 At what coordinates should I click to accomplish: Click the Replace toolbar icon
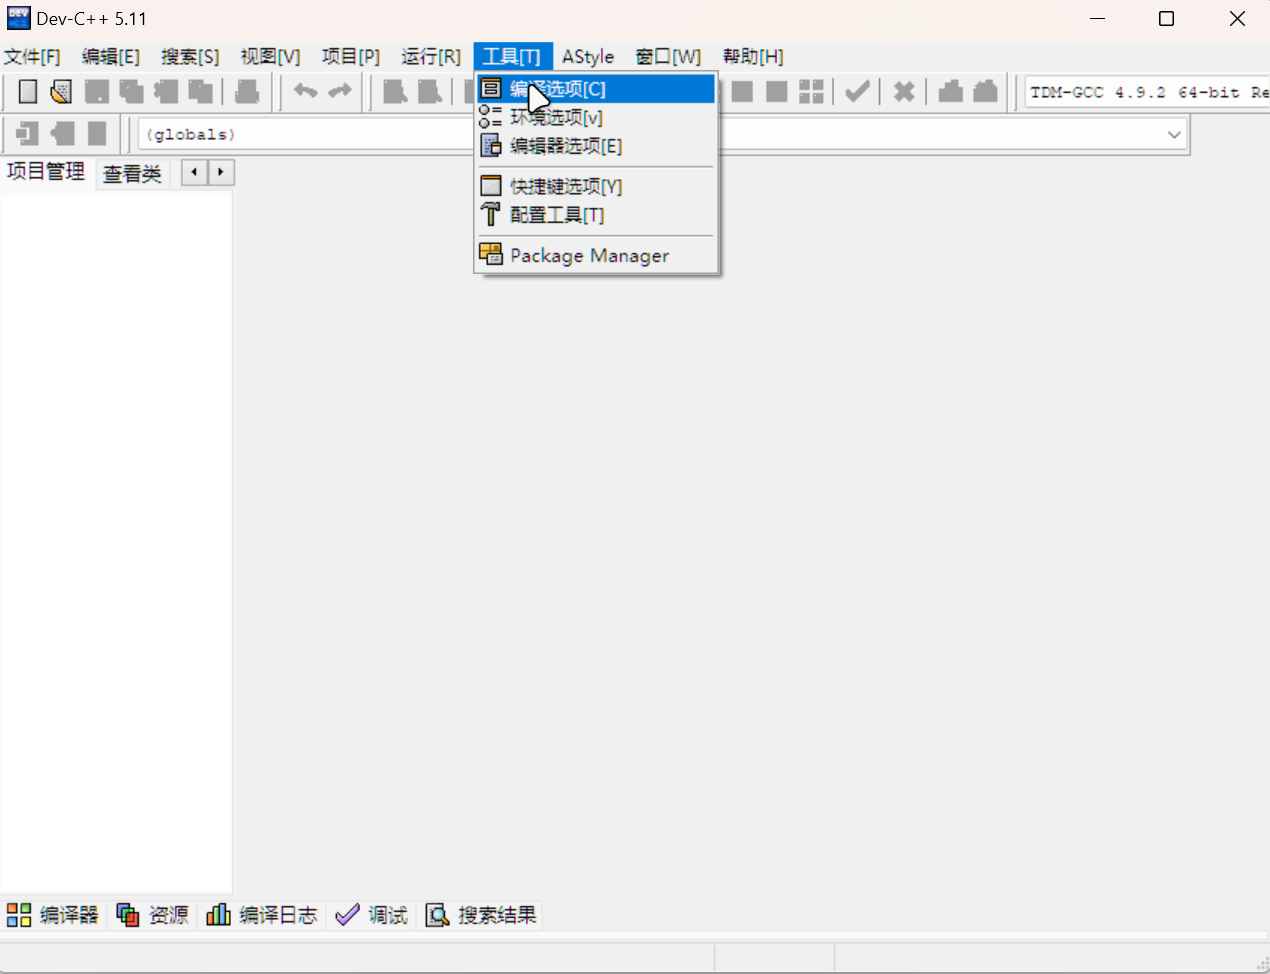(430, 92)
